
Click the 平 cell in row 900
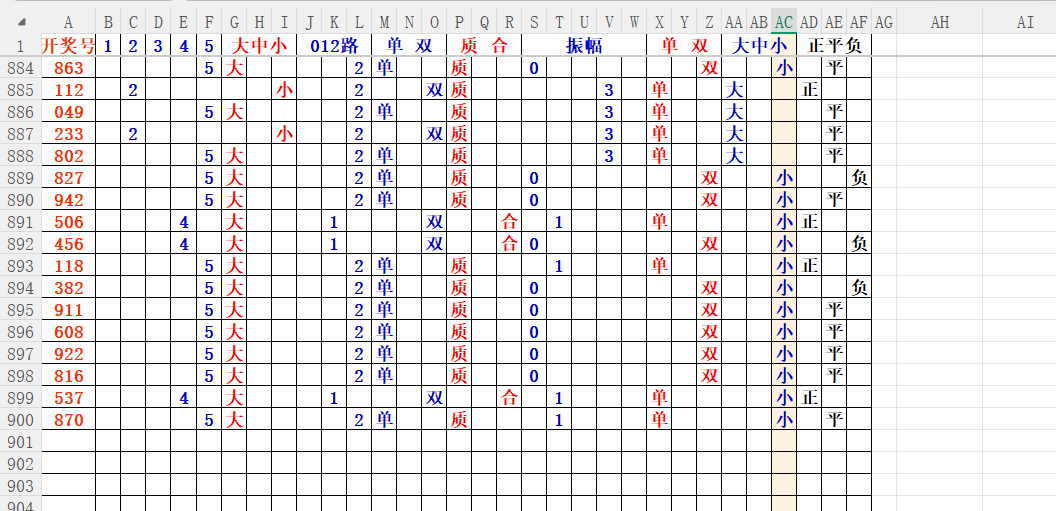click(x=834, y=420)
